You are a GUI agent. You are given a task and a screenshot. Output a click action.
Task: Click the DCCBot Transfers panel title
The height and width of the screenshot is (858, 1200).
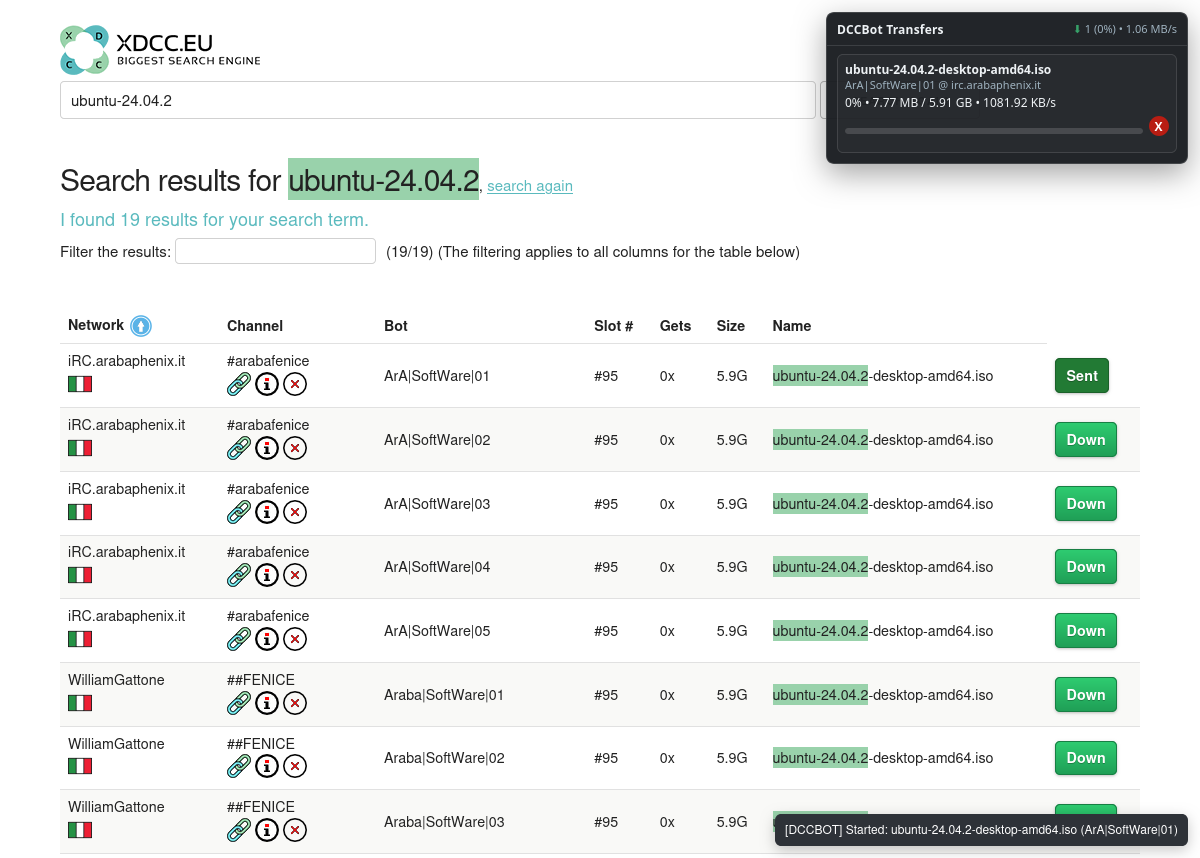point(890,30)
